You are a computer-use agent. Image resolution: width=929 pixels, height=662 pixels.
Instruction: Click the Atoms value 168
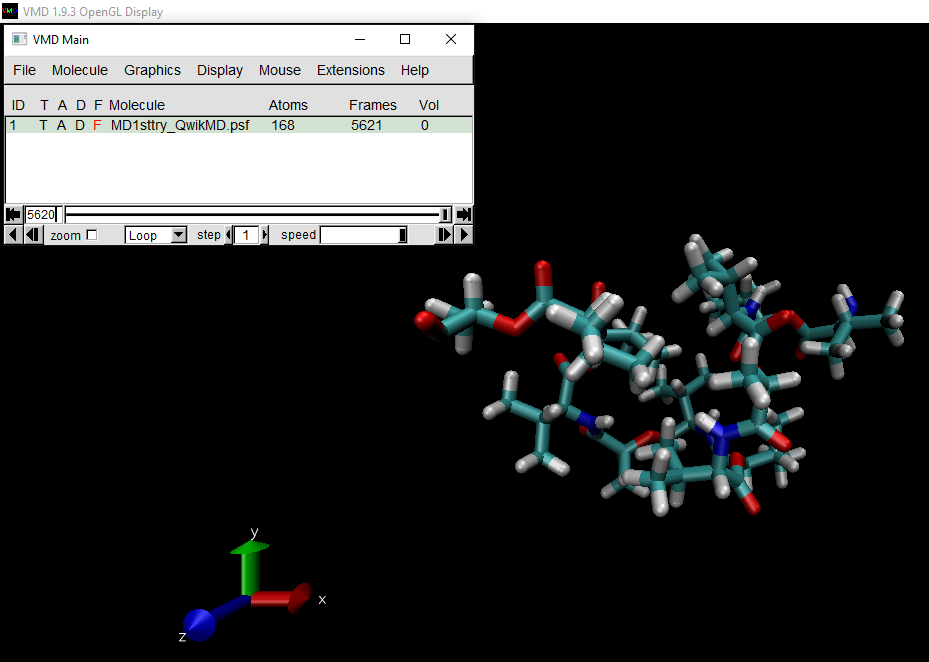pos(283,125)
